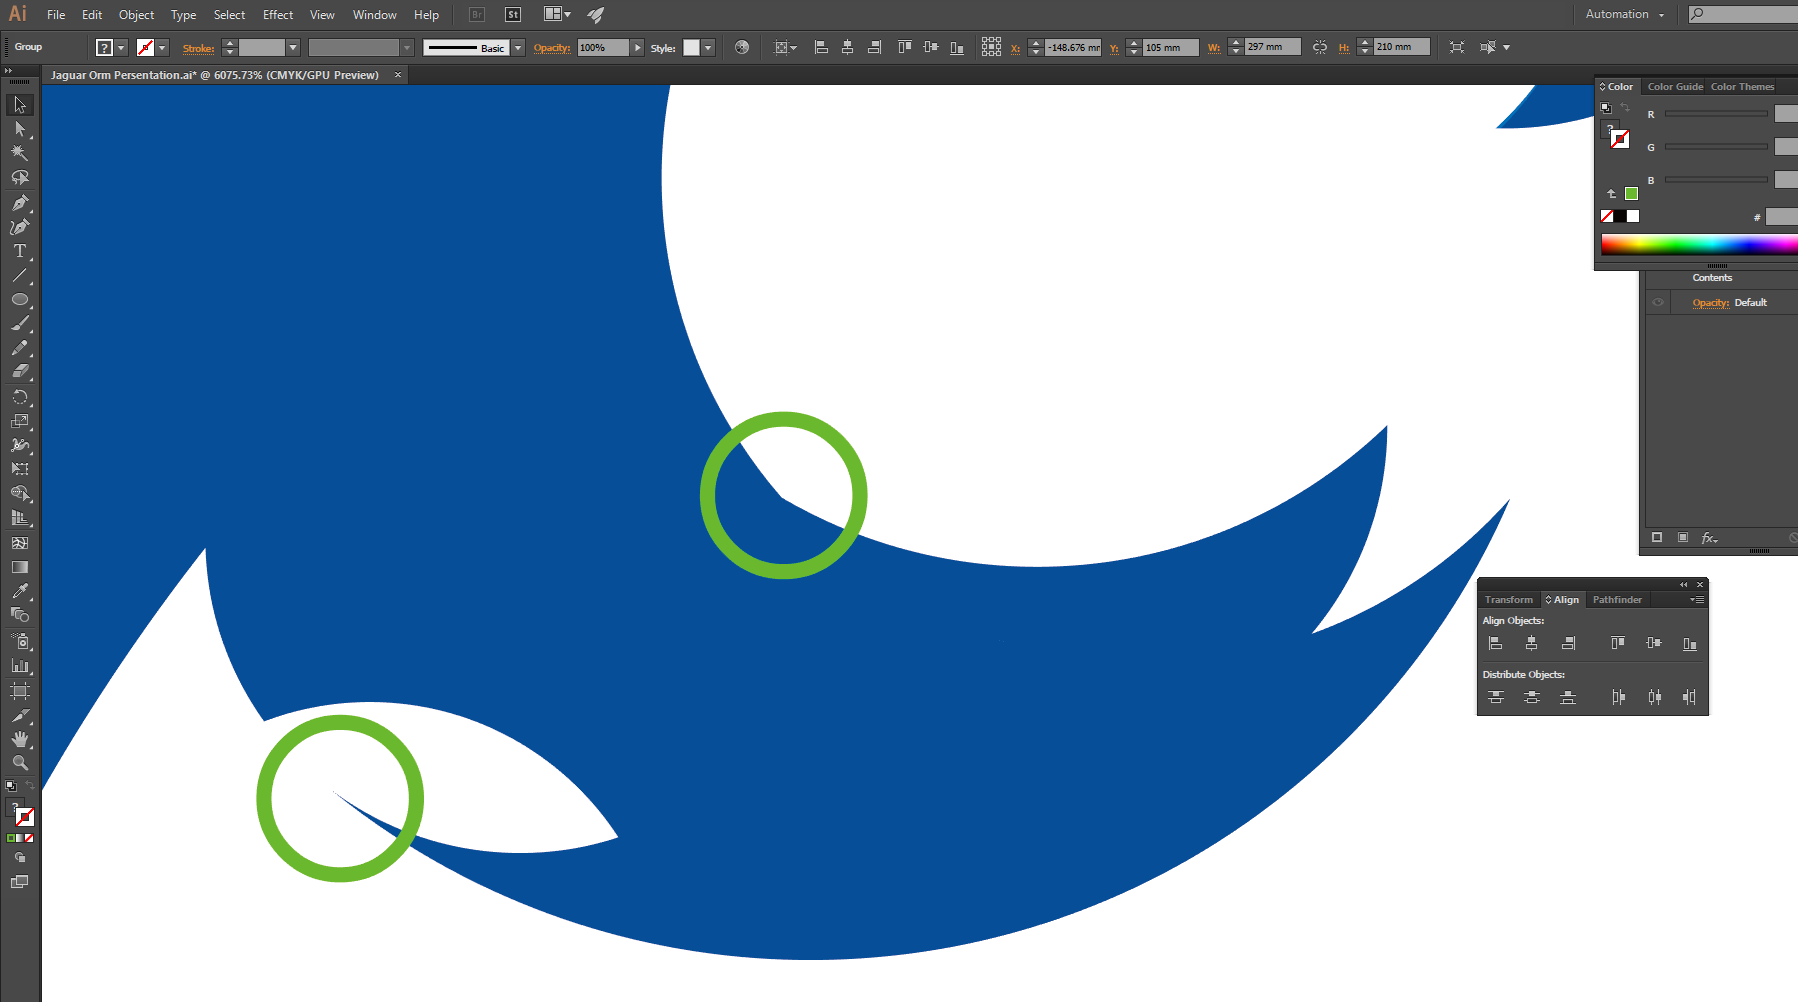Reset to default fill and stroke
This screenshot has width=1798, height=1002.
[11, 786]
